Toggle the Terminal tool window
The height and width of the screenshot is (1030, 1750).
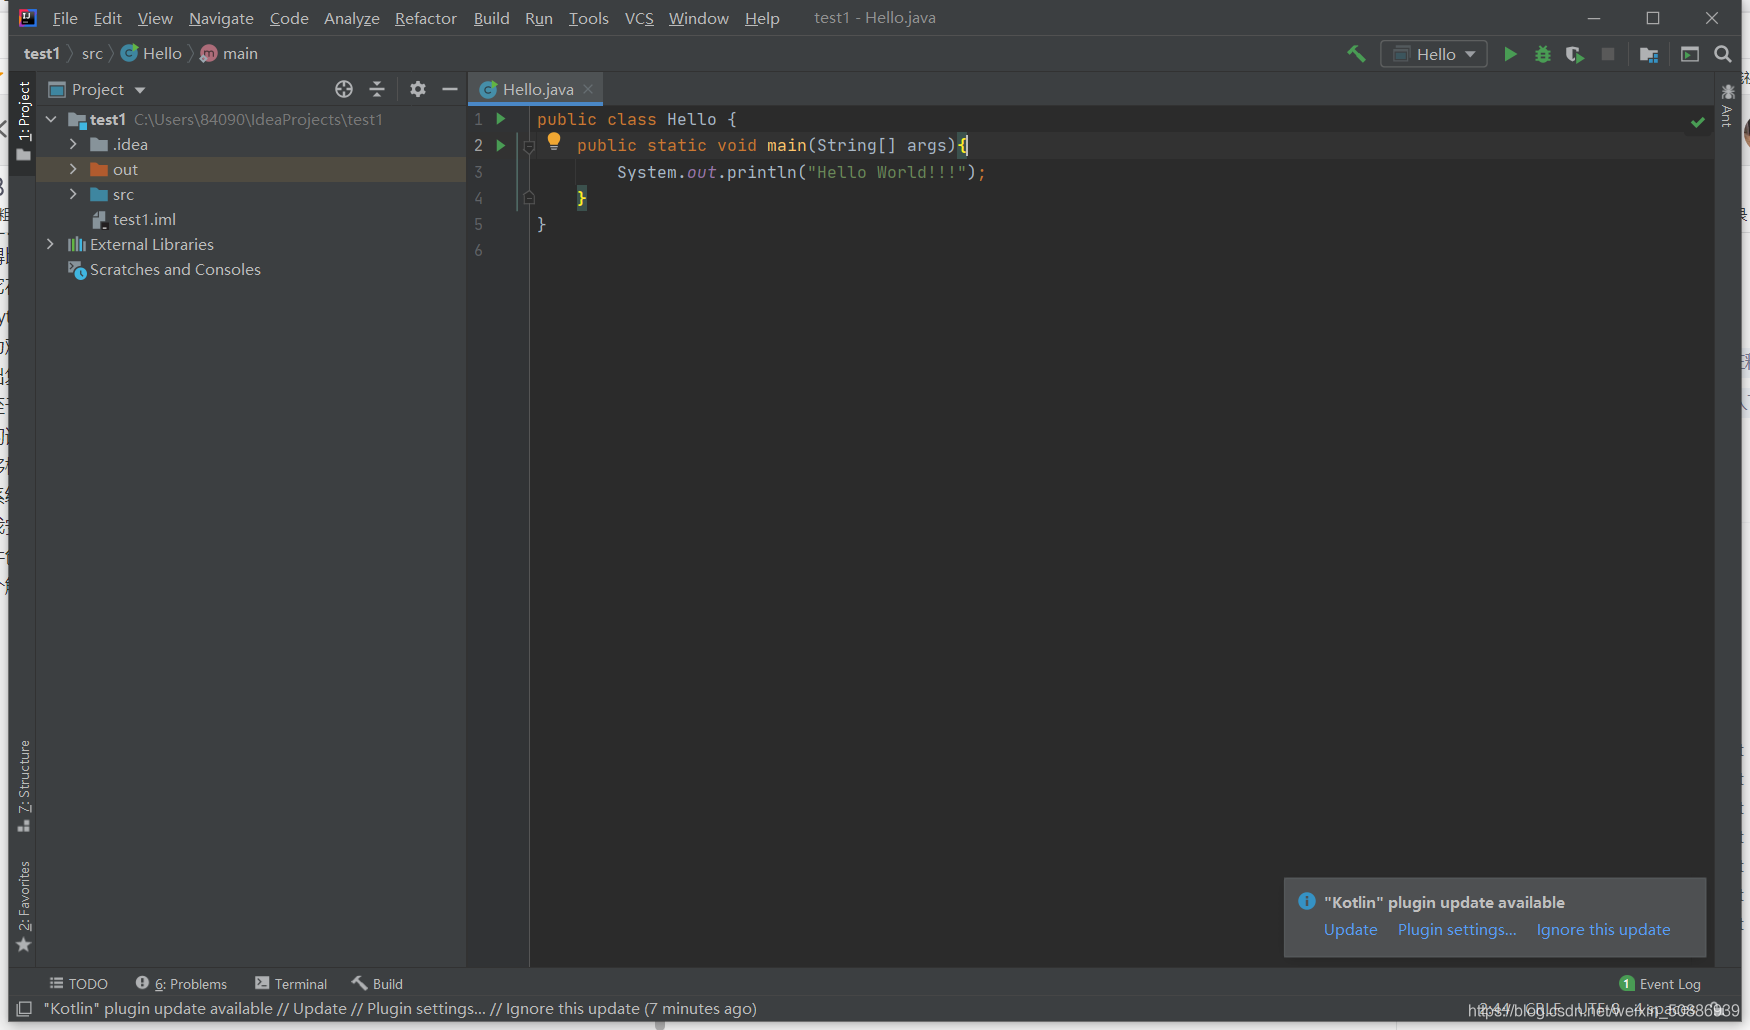point(291,984)
